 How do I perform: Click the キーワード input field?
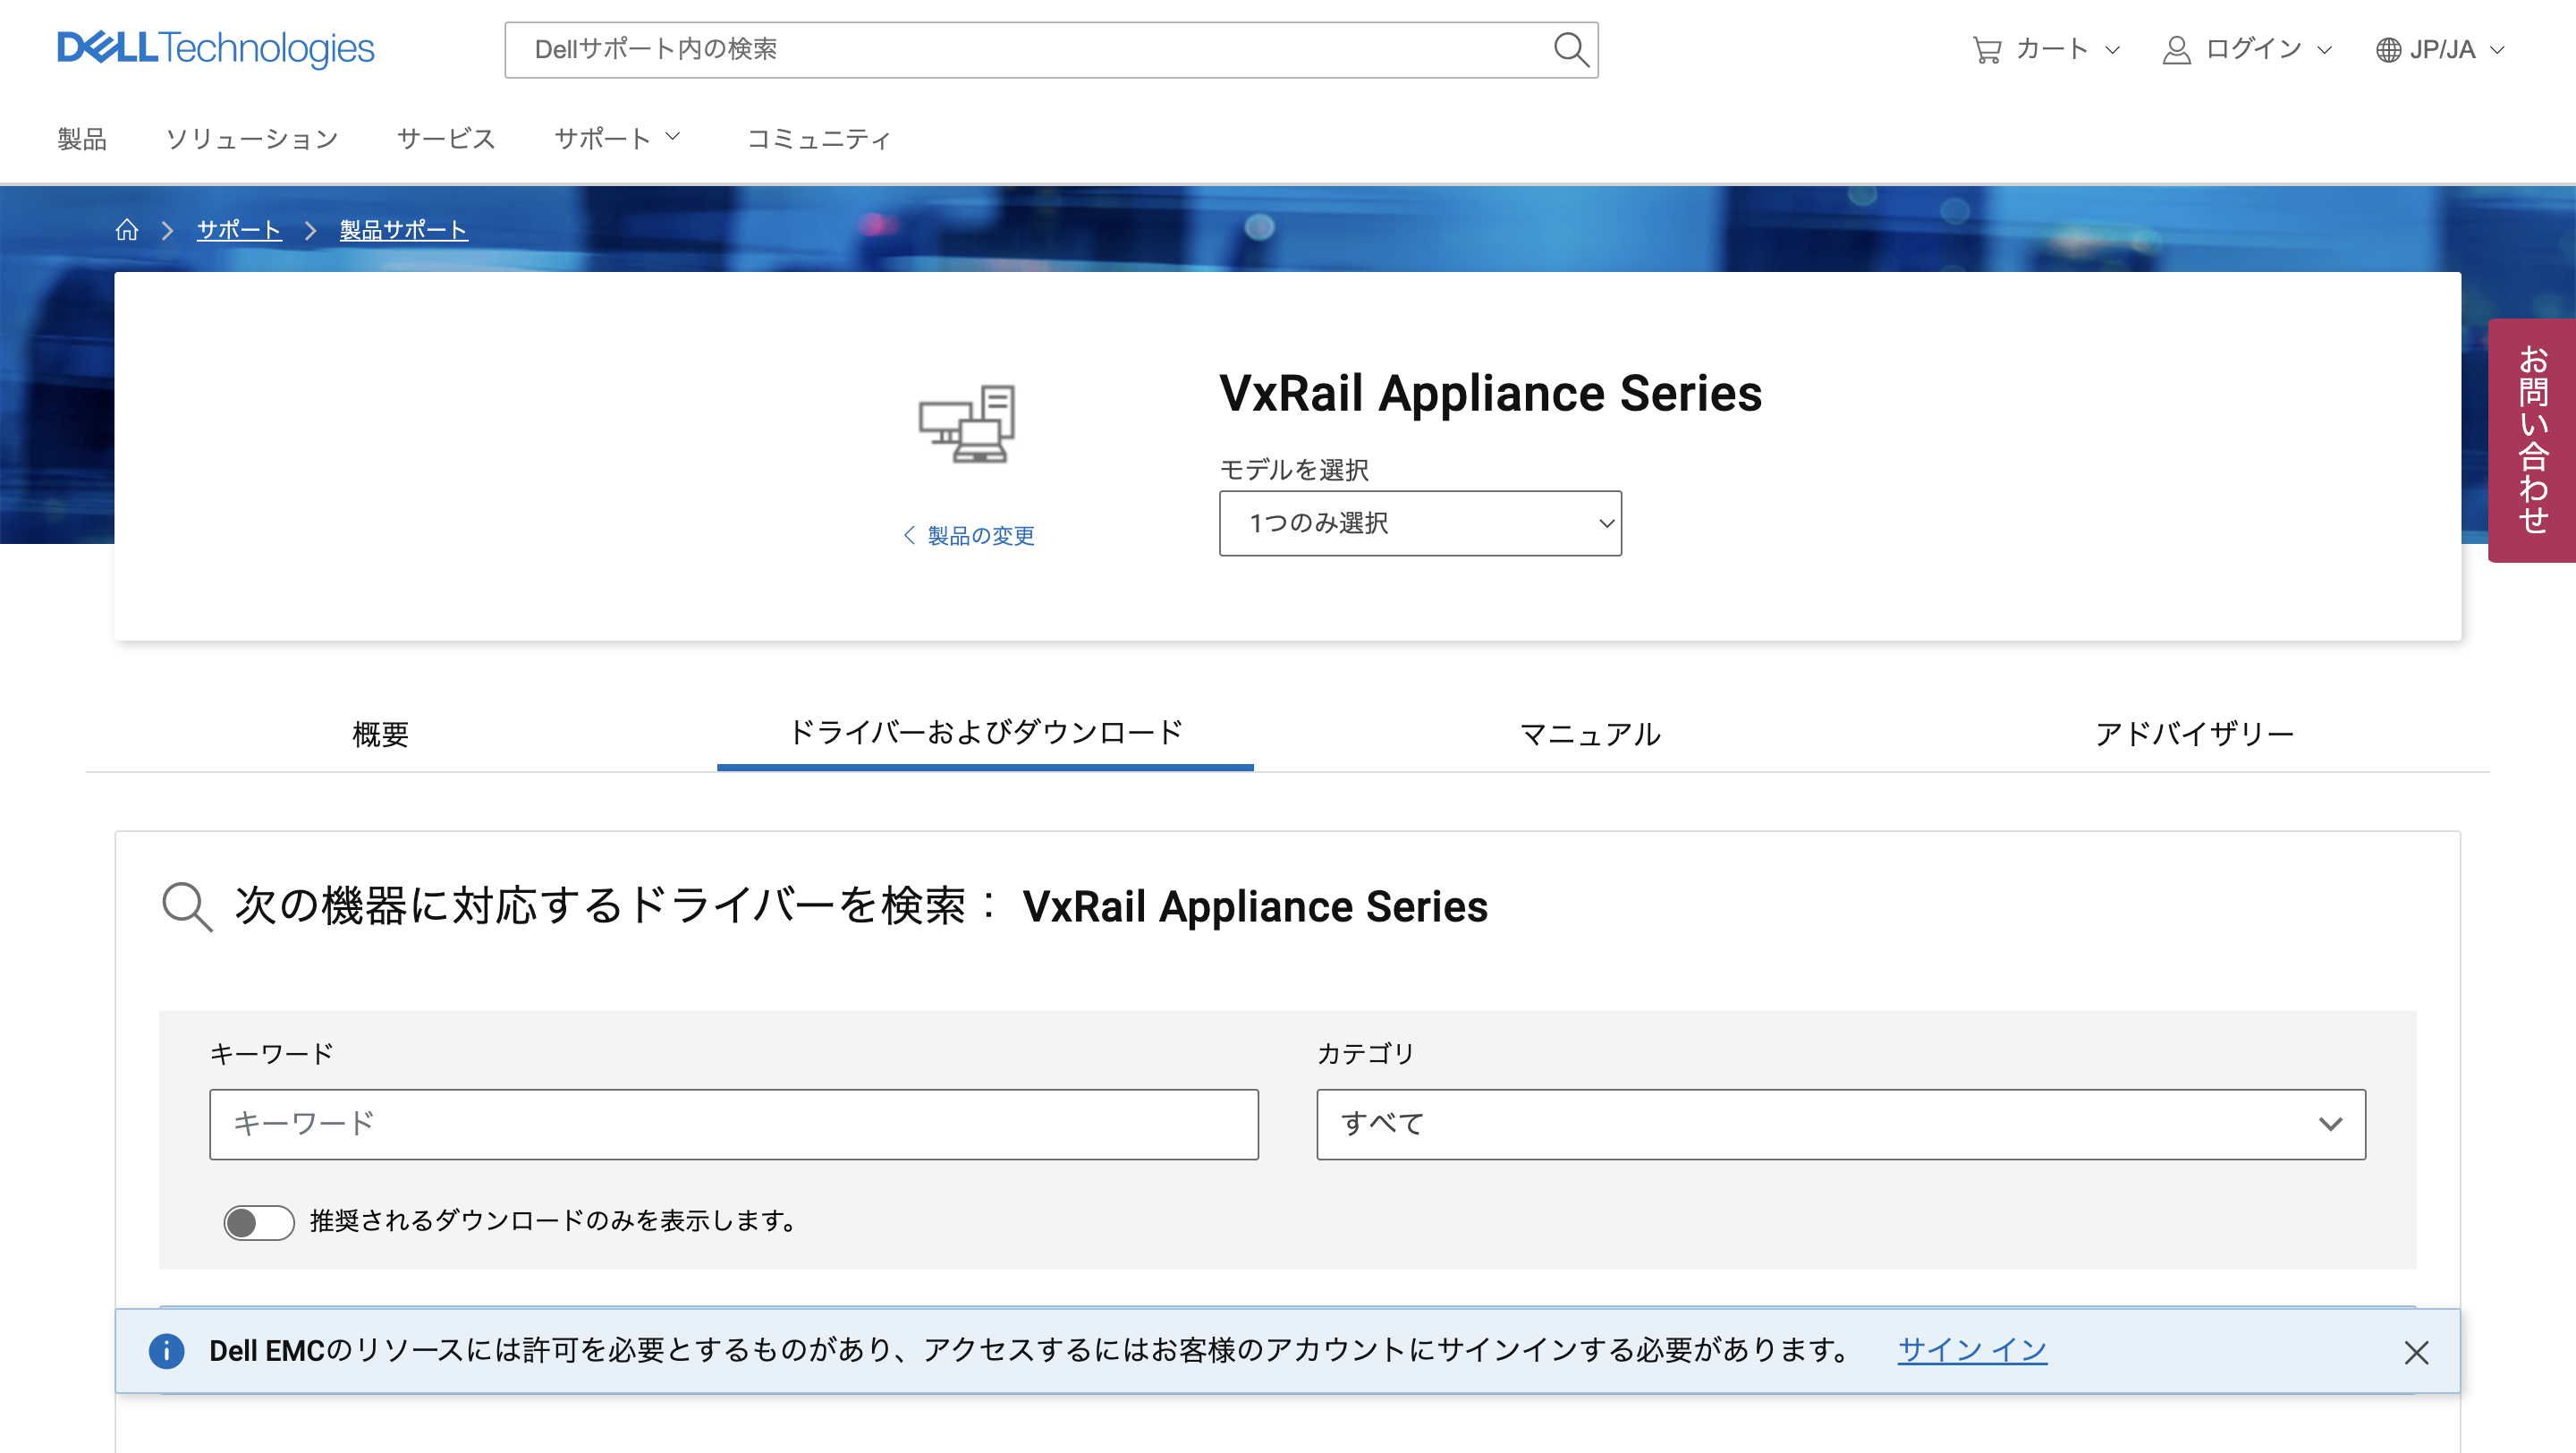pos(733,1124)
